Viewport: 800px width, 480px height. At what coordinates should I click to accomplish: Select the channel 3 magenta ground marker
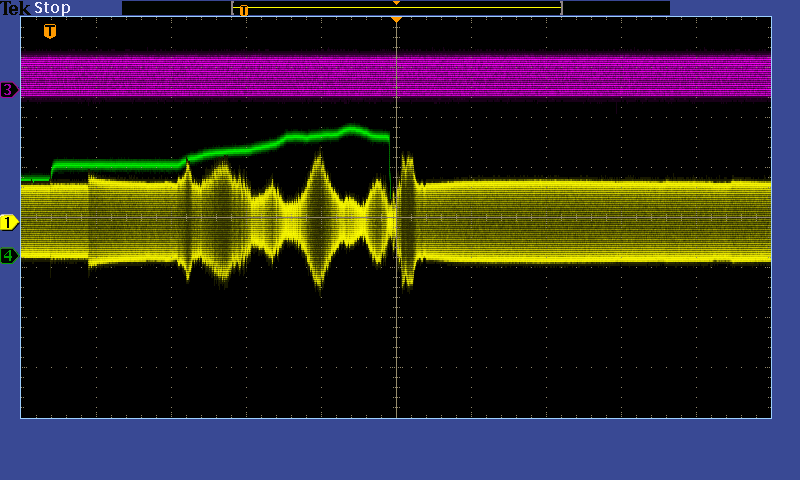click(x=9, y=90)
